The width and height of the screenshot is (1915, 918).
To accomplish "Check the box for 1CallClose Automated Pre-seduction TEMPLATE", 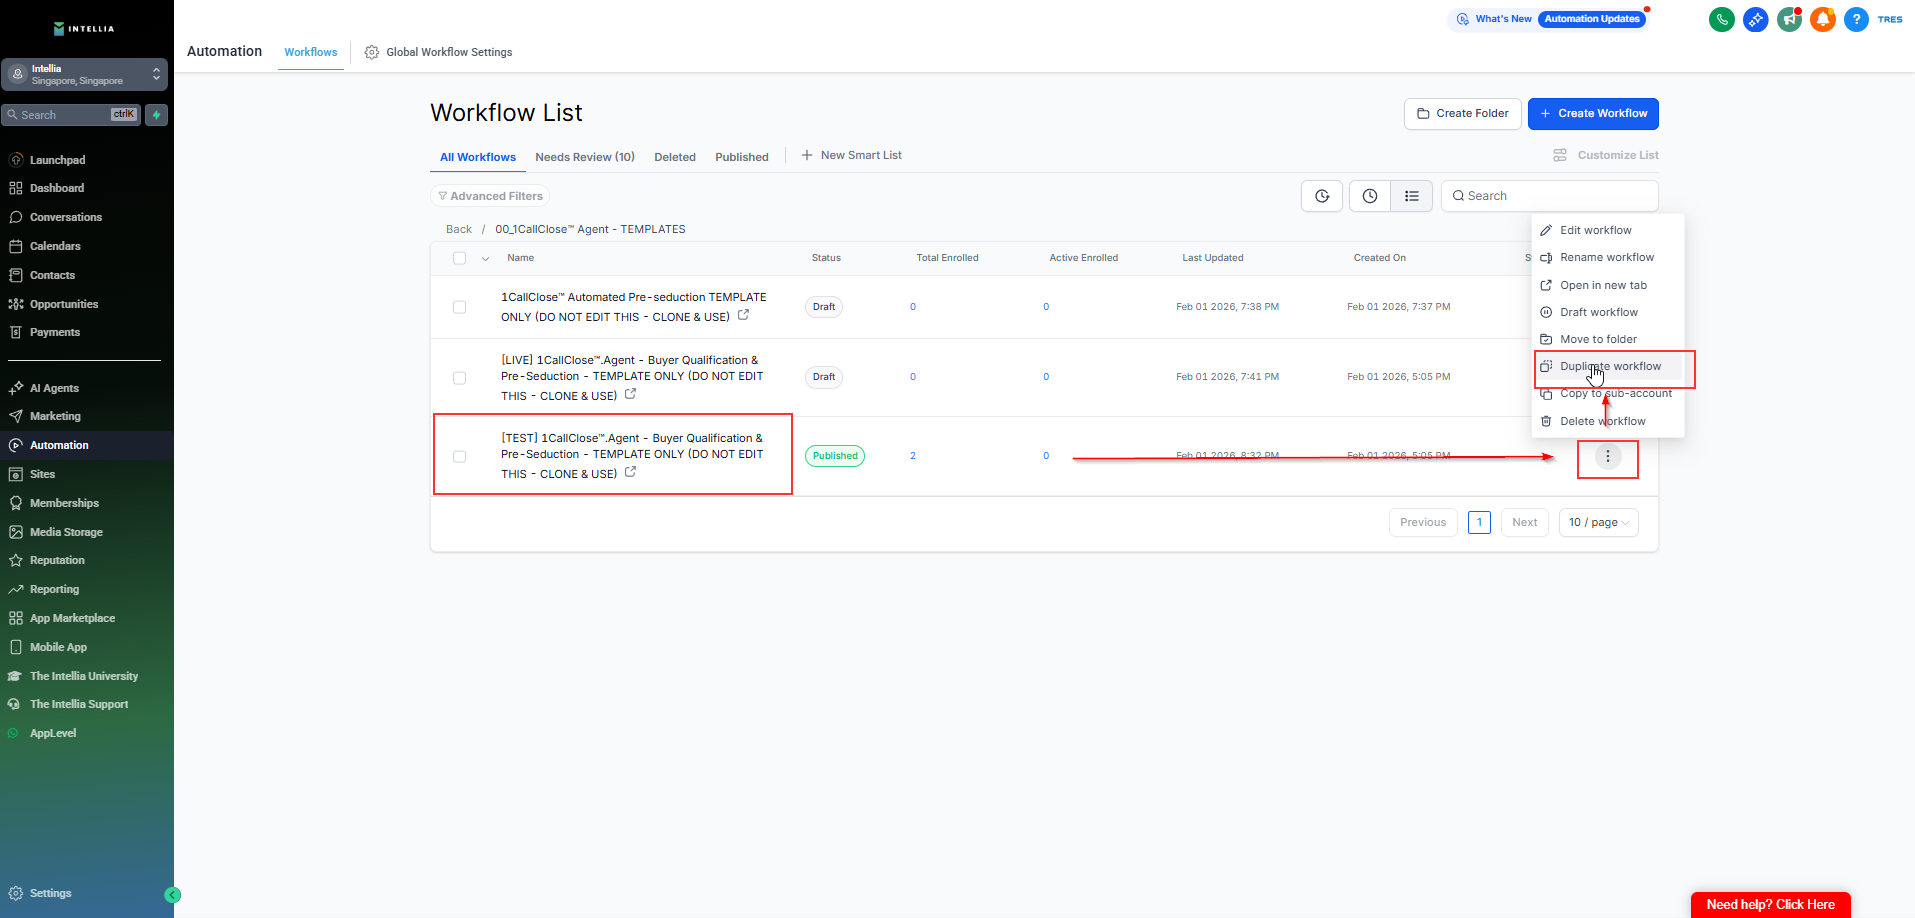I will point(460,307).
